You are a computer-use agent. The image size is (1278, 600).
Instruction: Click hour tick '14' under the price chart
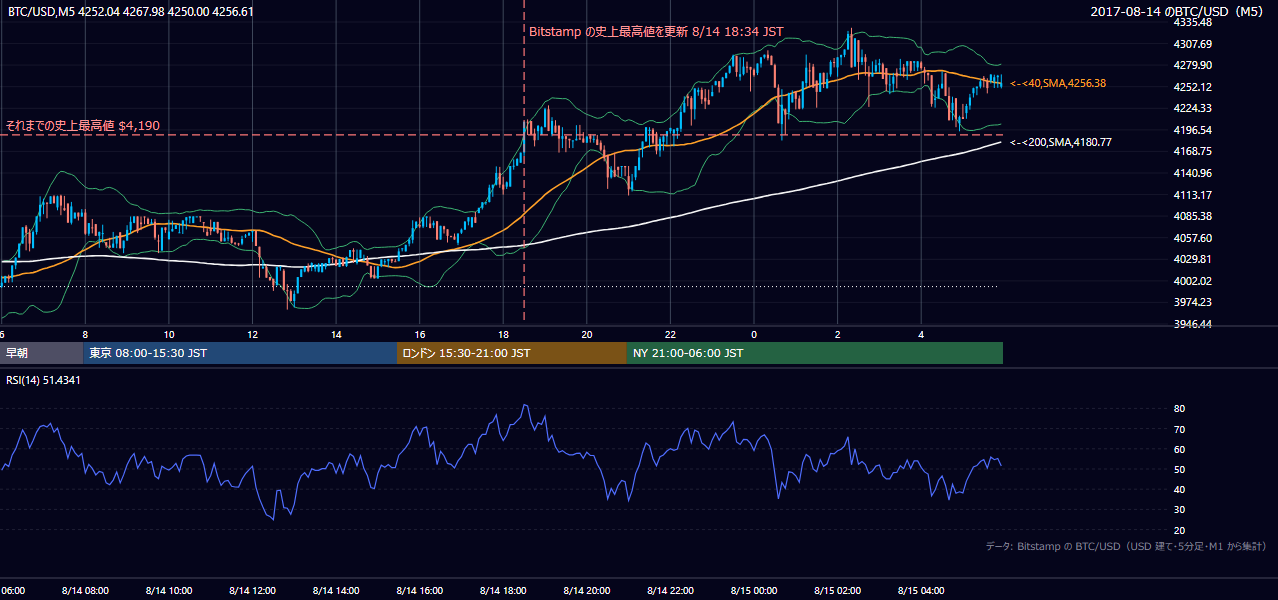click(336, 335)
